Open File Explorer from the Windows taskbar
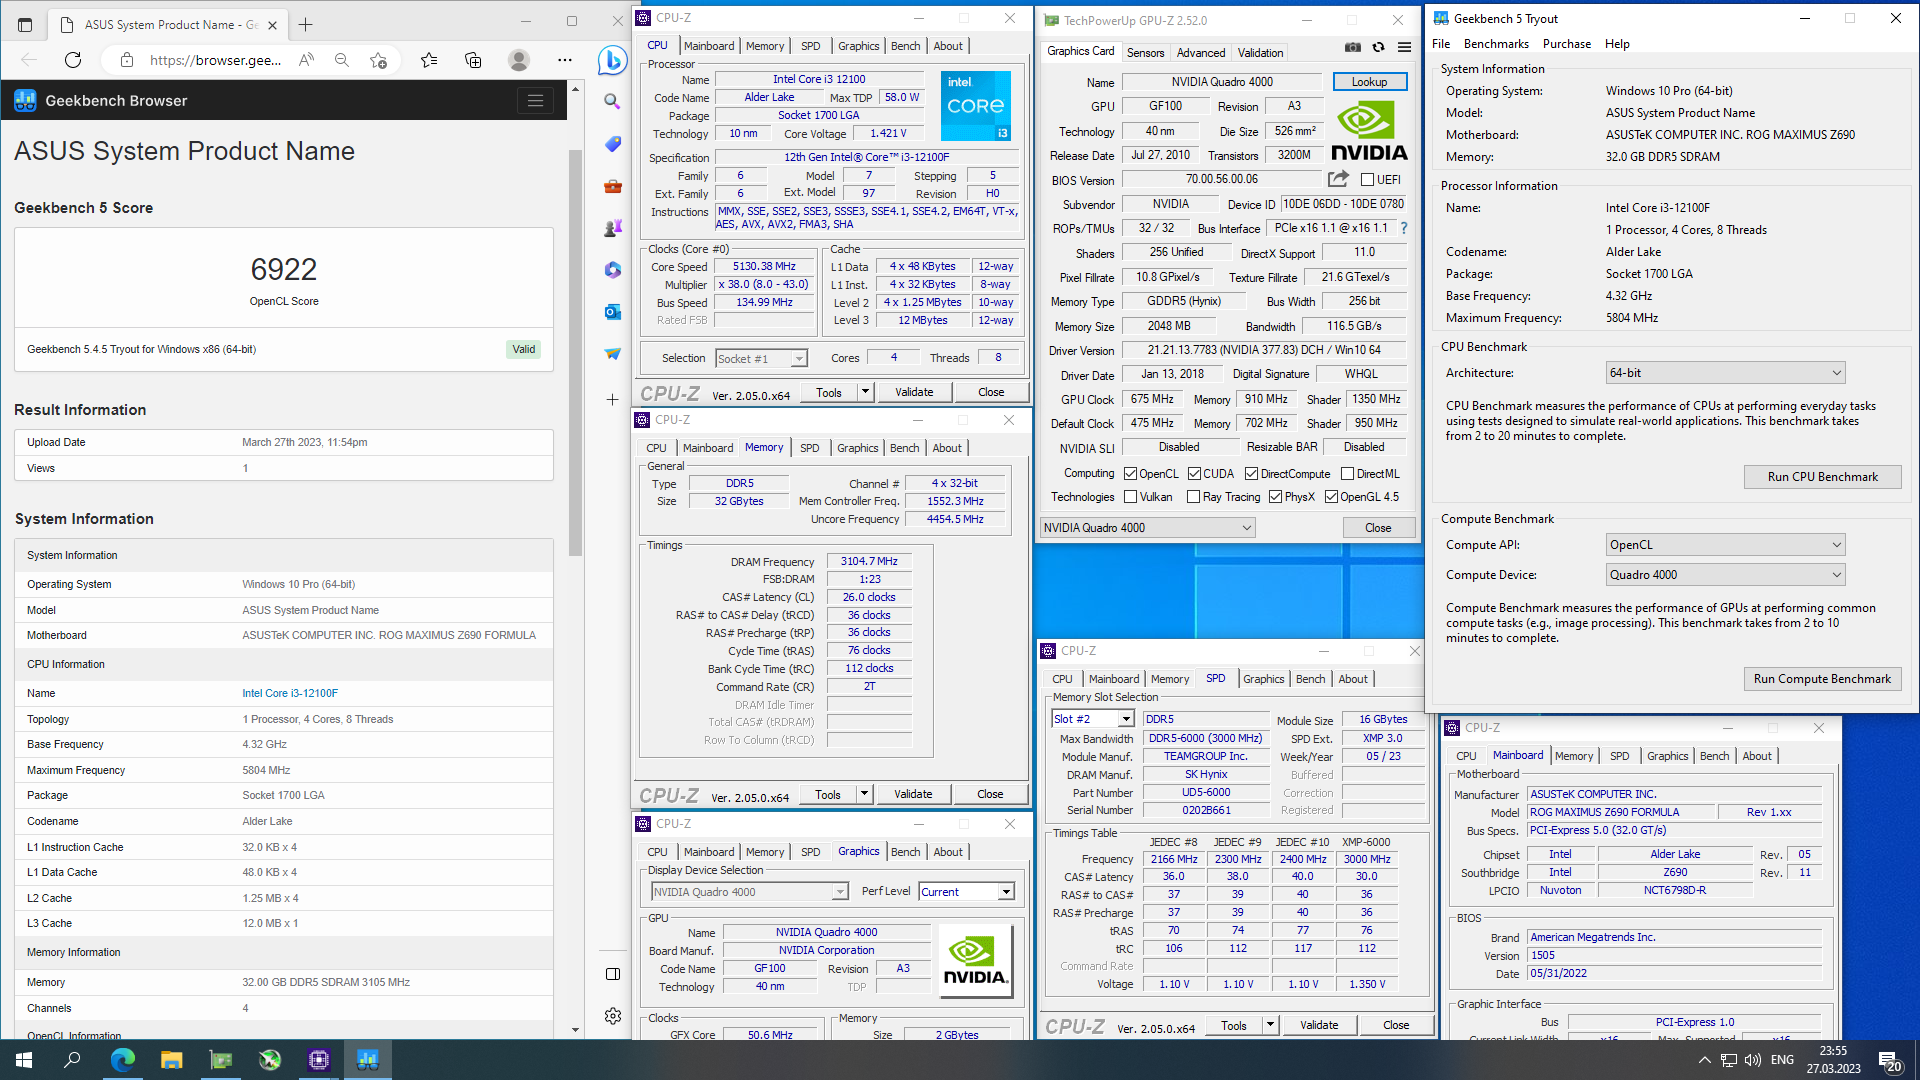This screenshot has height=1080, width=1920. click(171, 1060)
